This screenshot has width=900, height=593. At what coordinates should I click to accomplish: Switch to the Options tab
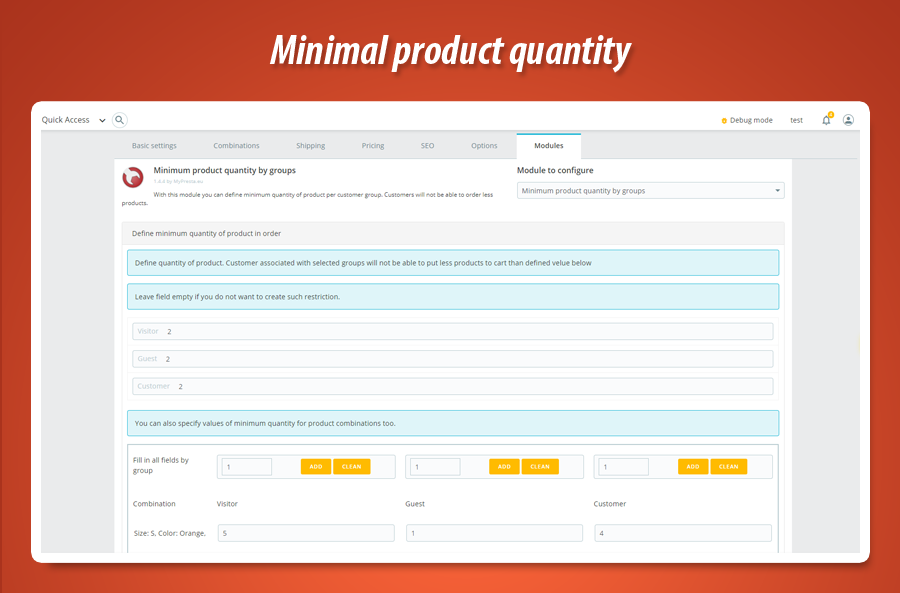pos(484,146)
